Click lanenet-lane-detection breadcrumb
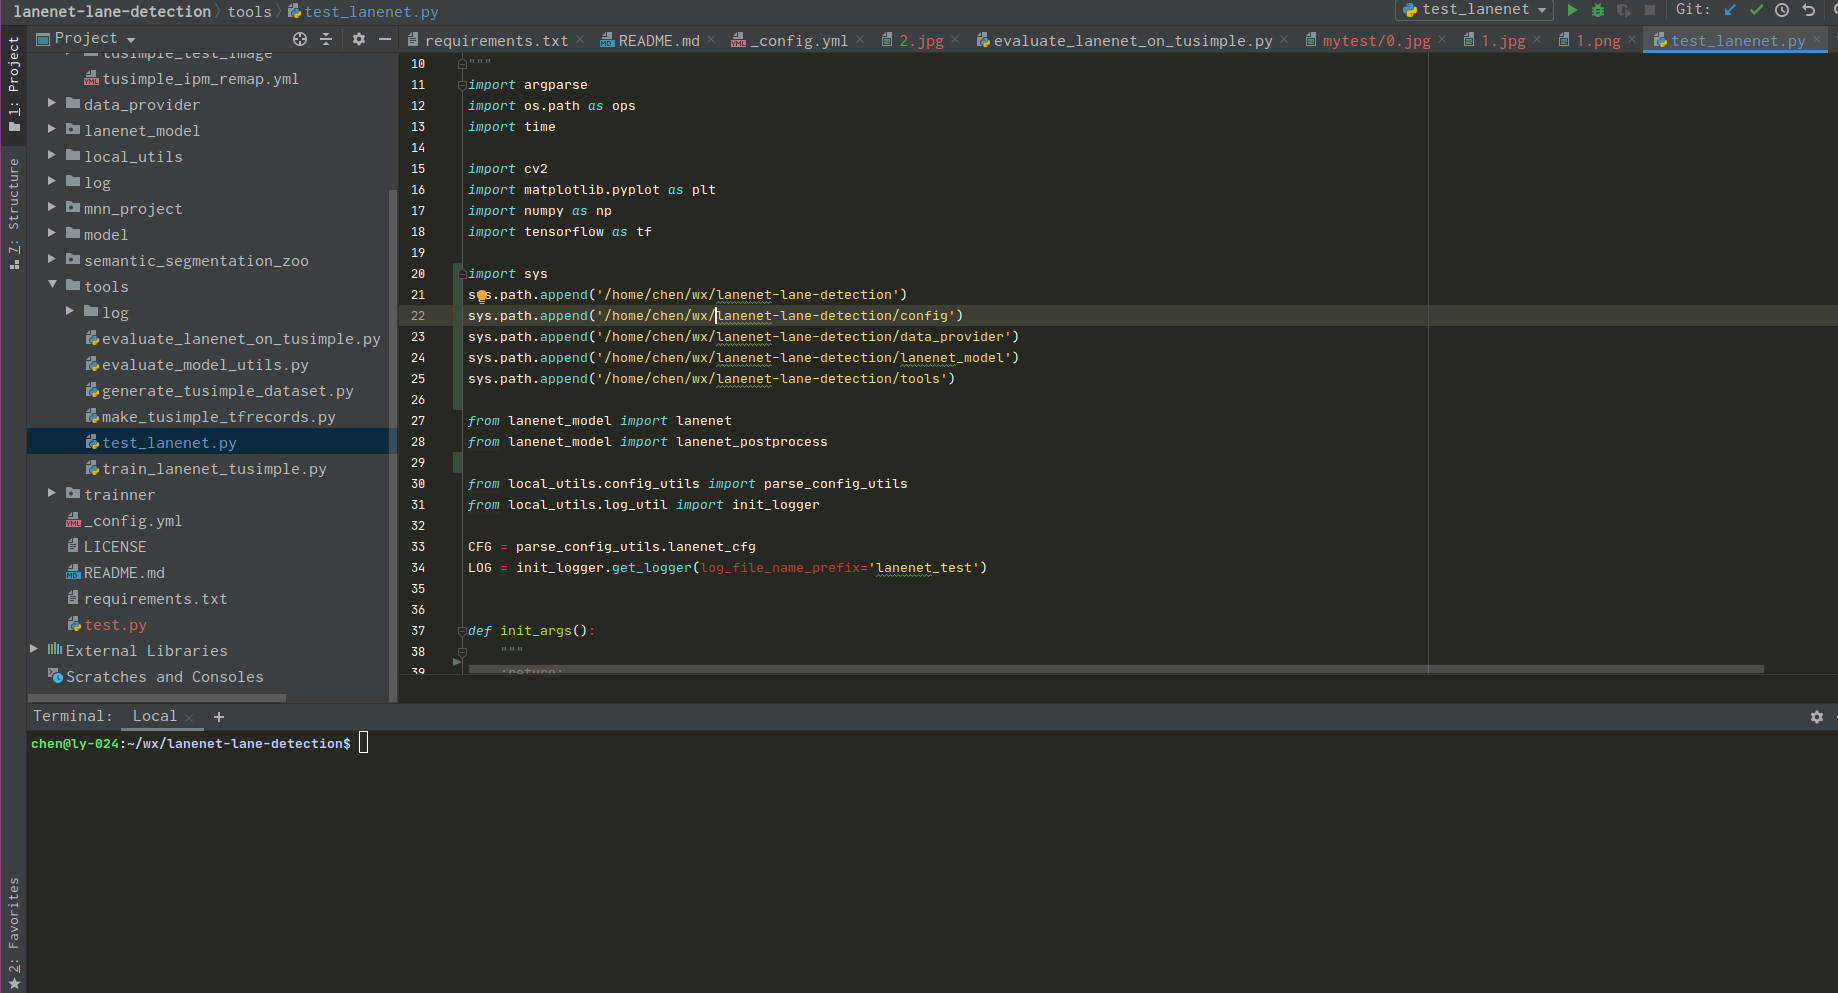The width and height of the screenshot is (1838, 993). click(x=112, y=12)
